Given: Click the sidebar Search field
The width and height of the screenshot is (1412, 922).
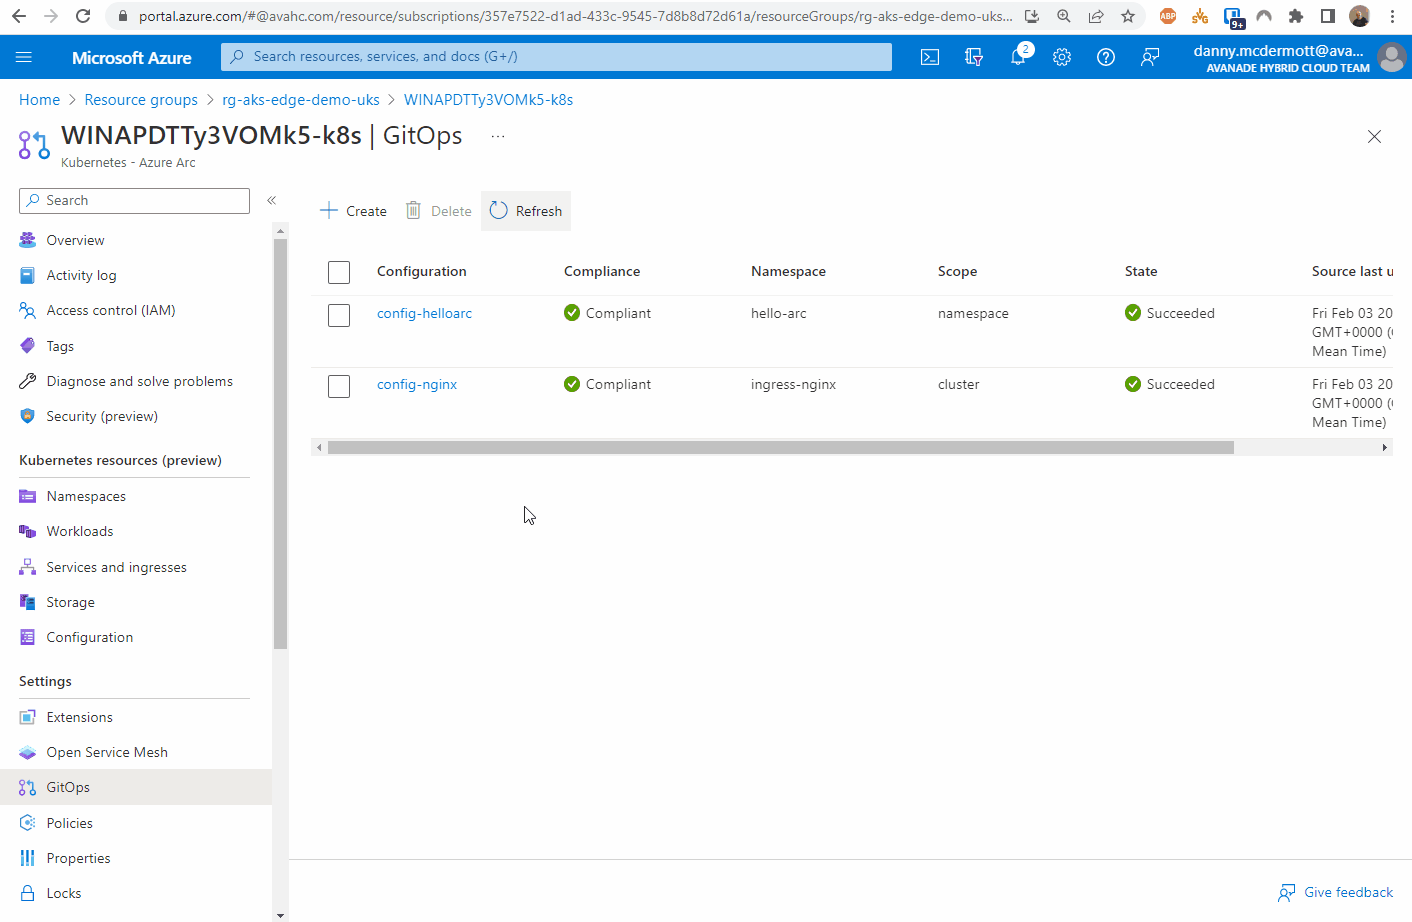Looking at the screenshot, I should click(134, 201).
